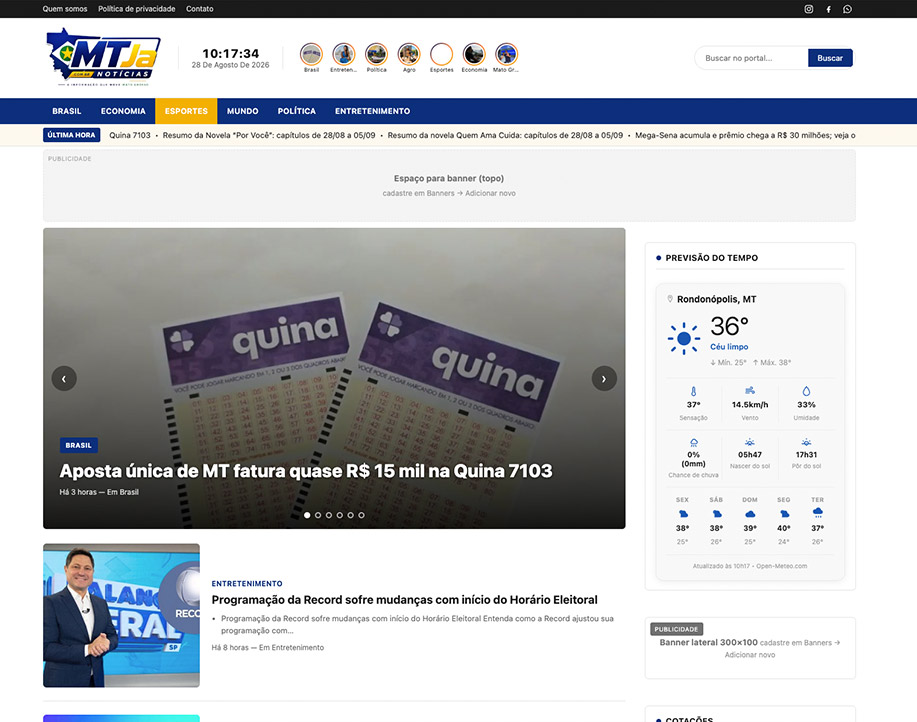Image resolution: width=917 pixels, height=722 pixels.
Task: Open Programação da Record headline
Action: [x=404, y=600]
